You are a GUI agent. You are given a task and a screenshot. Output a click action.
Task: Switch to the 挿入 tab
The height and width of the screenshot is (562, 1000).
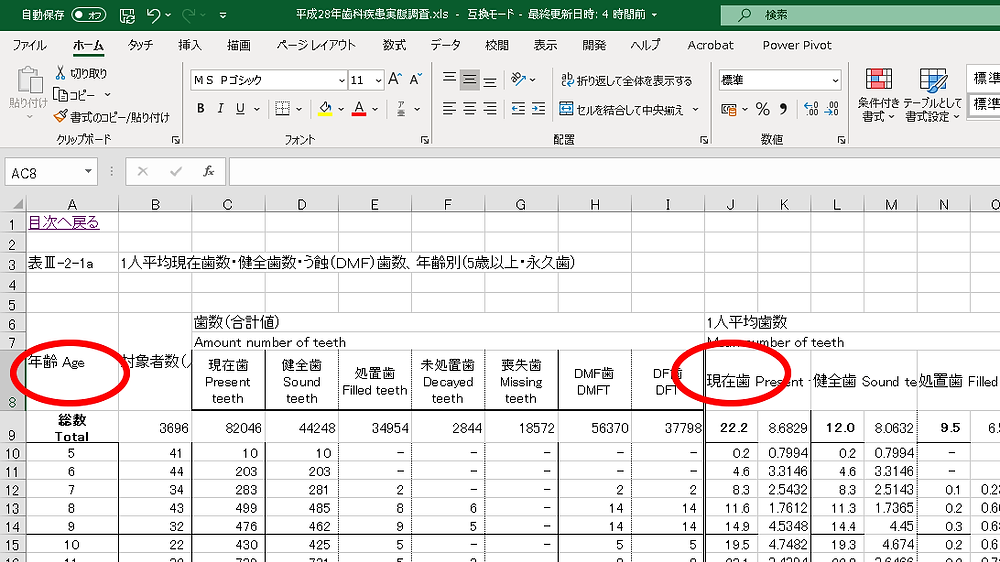(x=189, y=45)
